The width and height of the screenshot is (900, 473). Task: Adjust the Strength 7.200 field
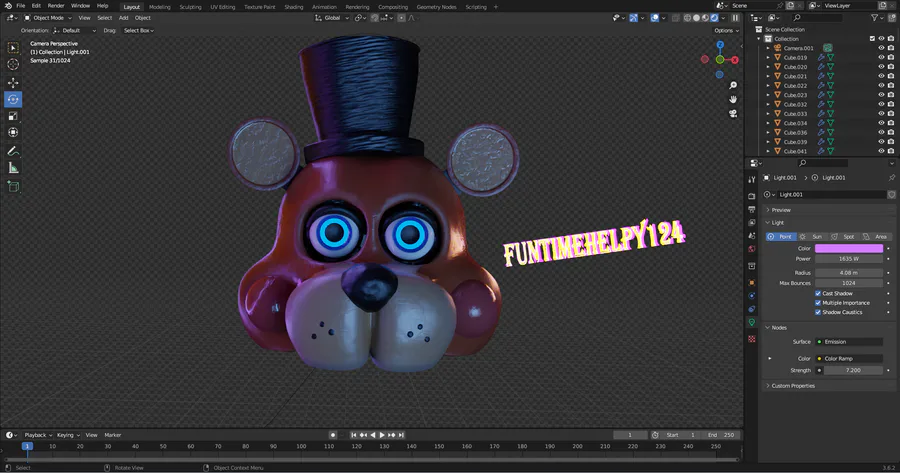click(853, 371)
